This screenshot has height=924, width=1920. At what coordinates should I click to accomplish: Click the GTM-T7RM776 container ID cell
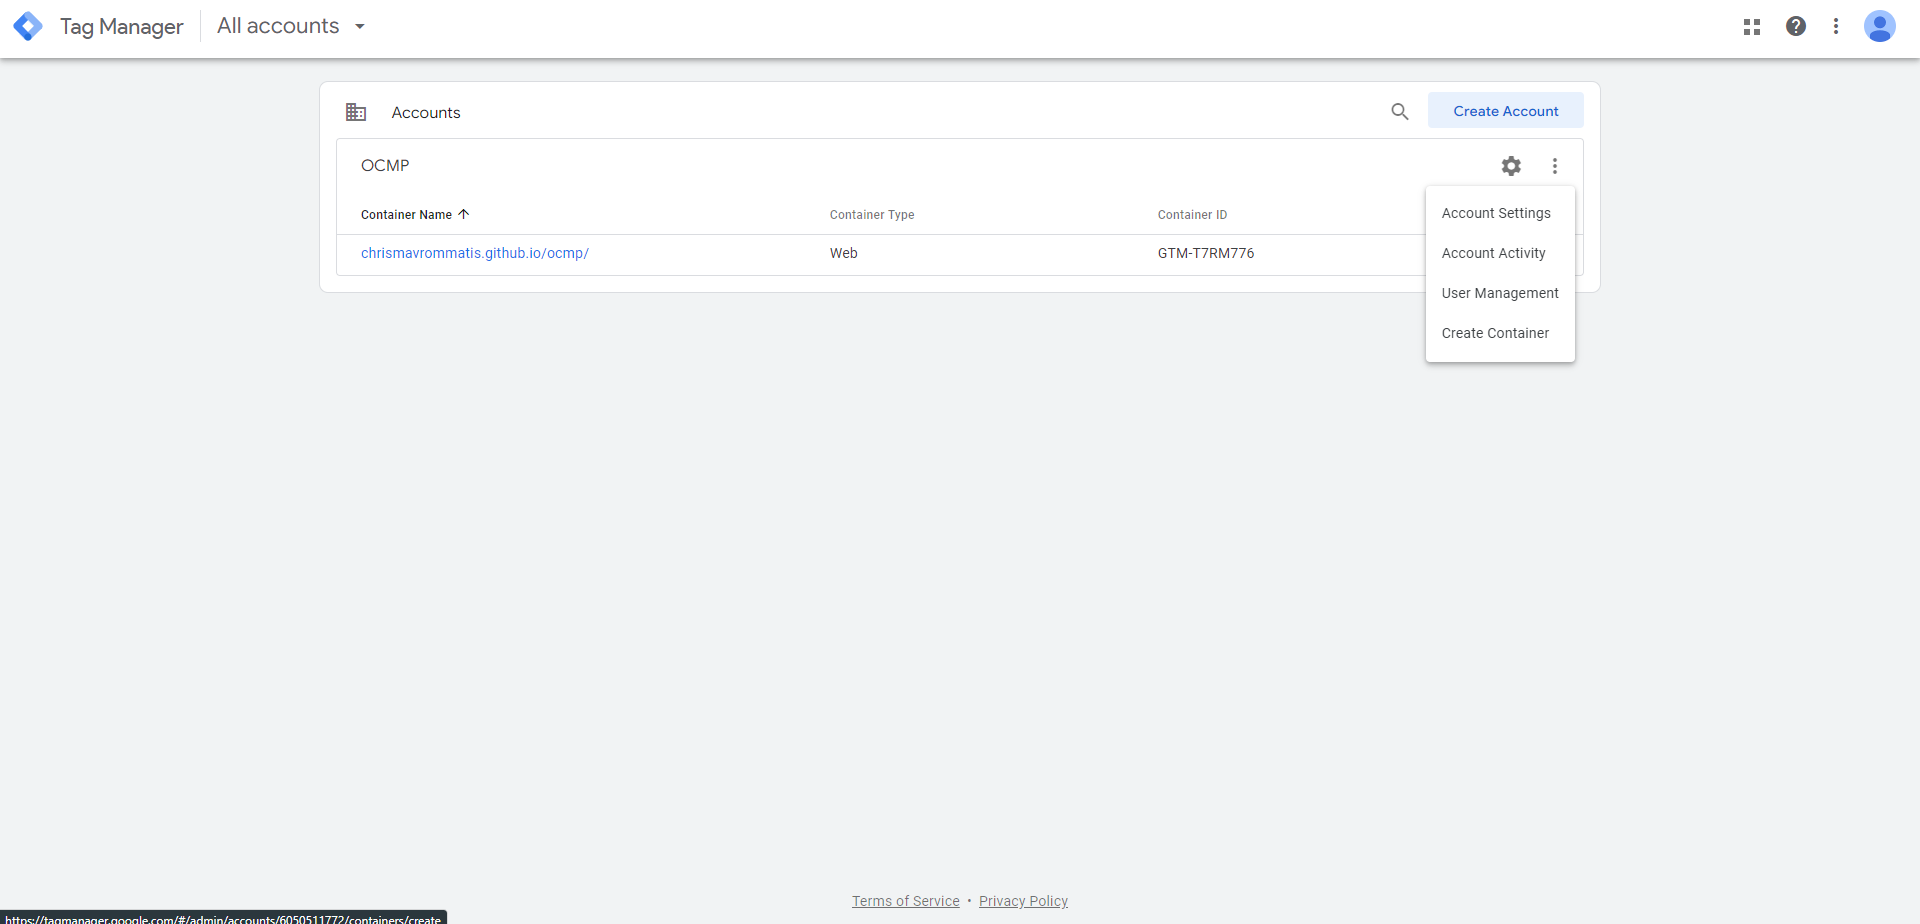1206,254
